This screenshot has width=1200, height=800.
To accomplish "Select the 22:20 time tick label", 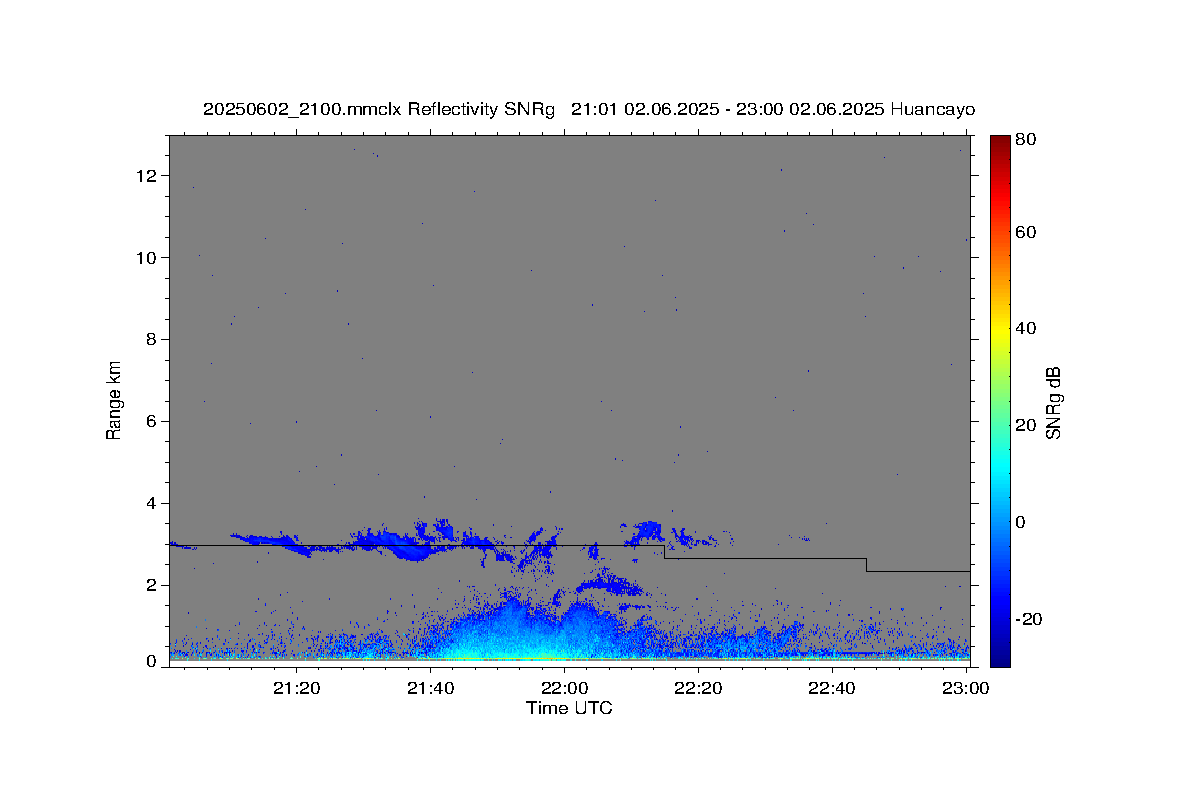I will pyautogui.click(x=697, y=689).
